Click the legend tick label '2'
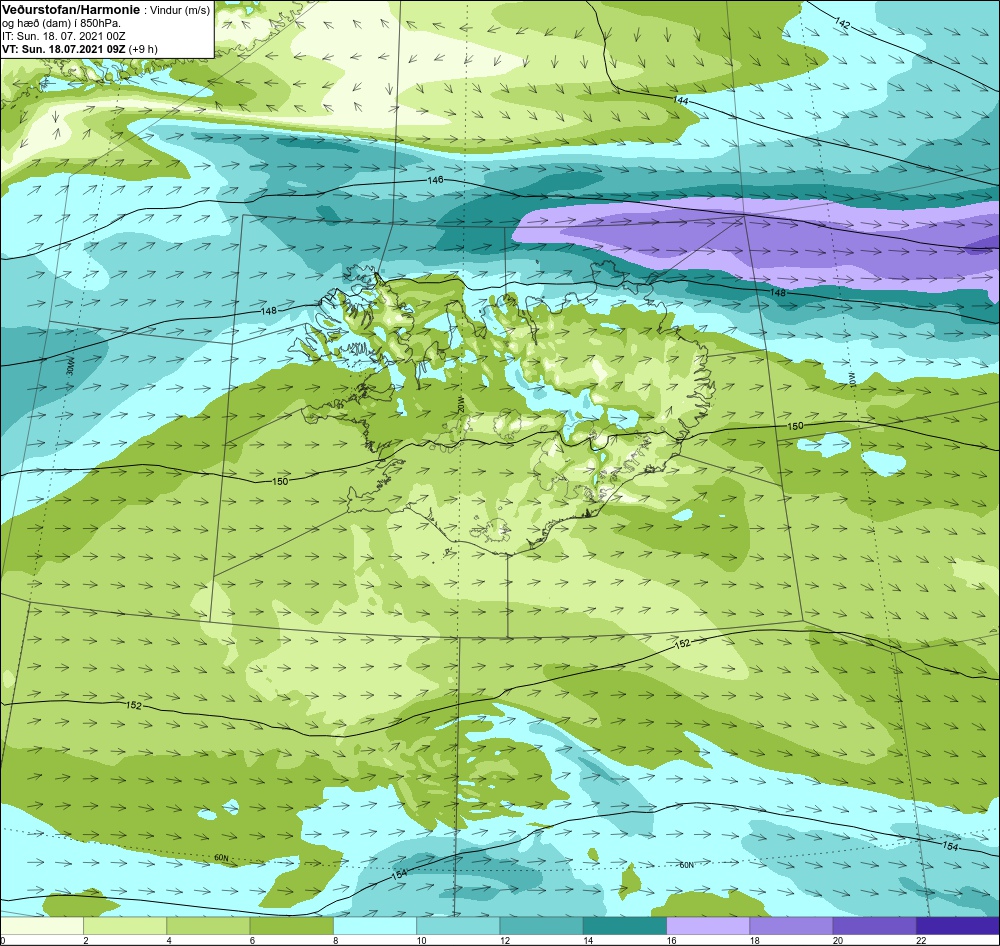This screenshot has height=946, width=1000. tap(85, 940)
